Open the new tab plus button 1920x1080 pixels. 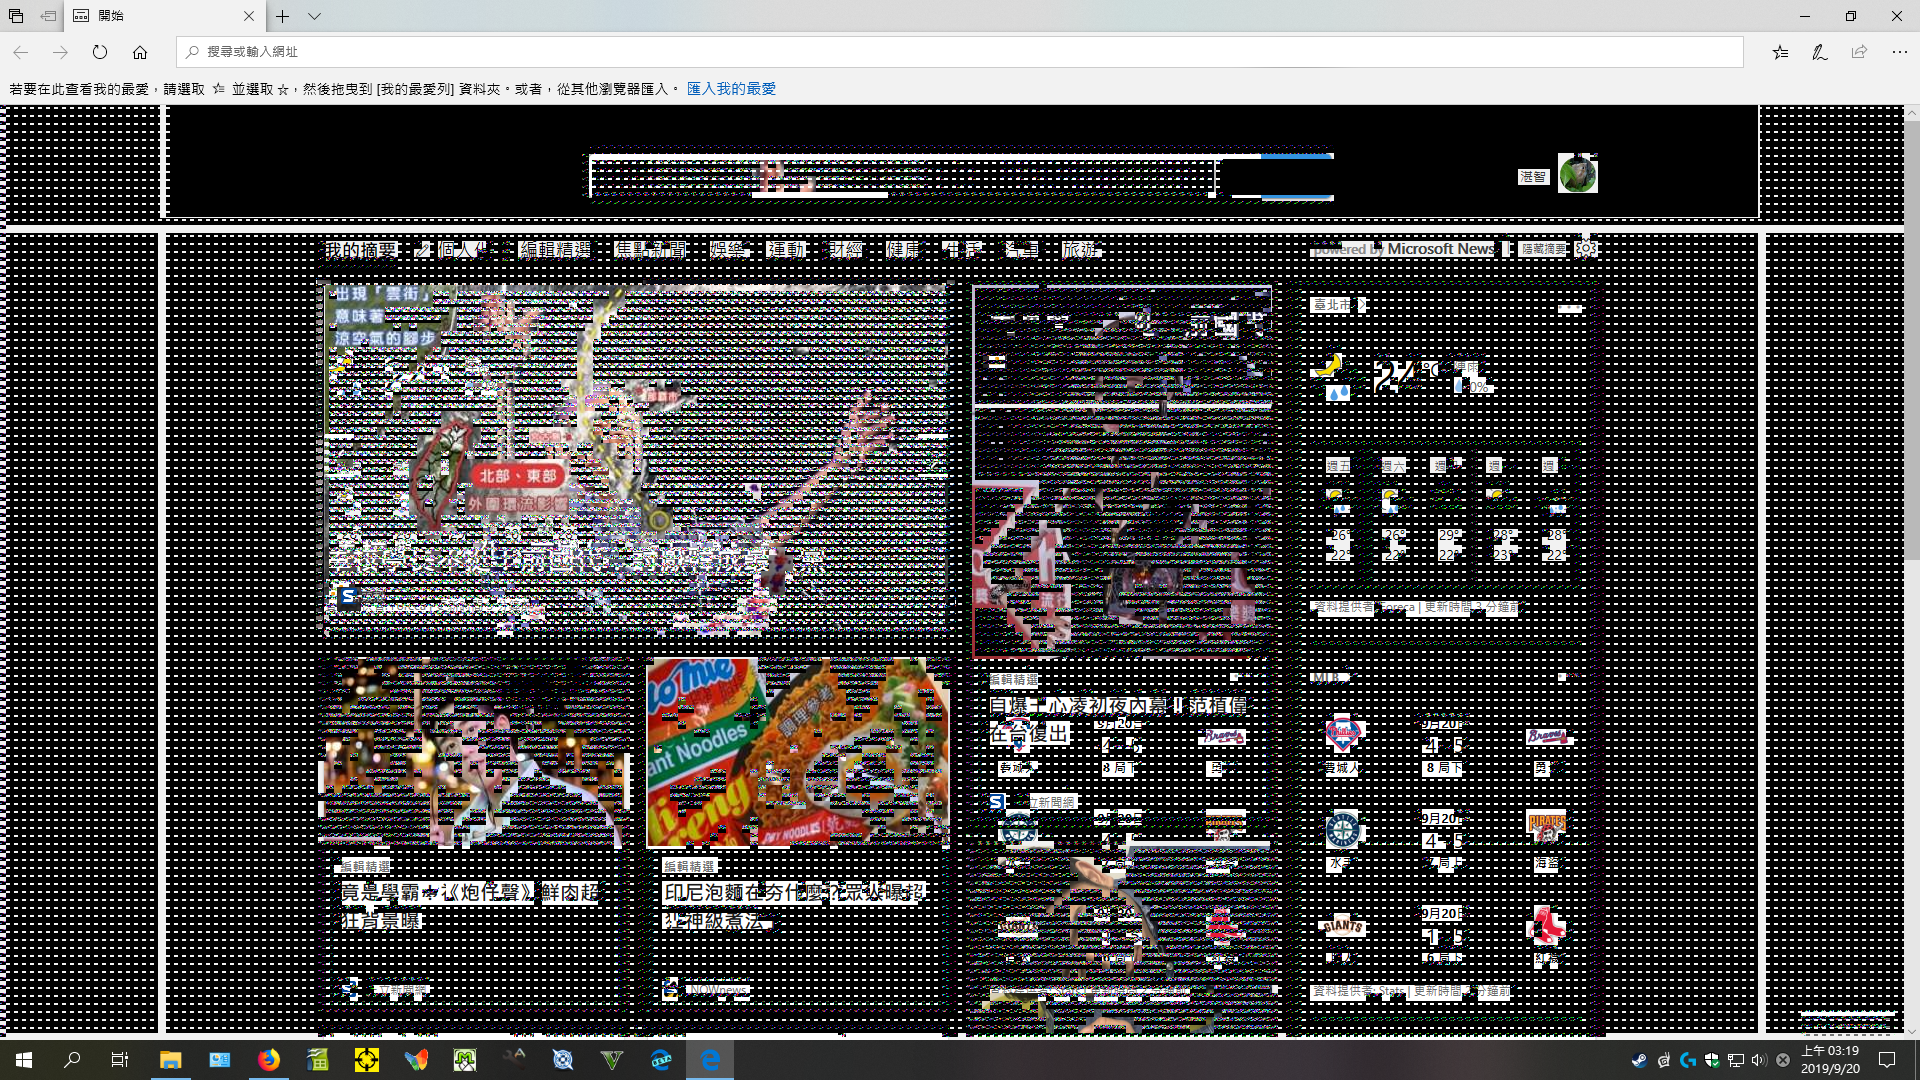click(283, 16)
